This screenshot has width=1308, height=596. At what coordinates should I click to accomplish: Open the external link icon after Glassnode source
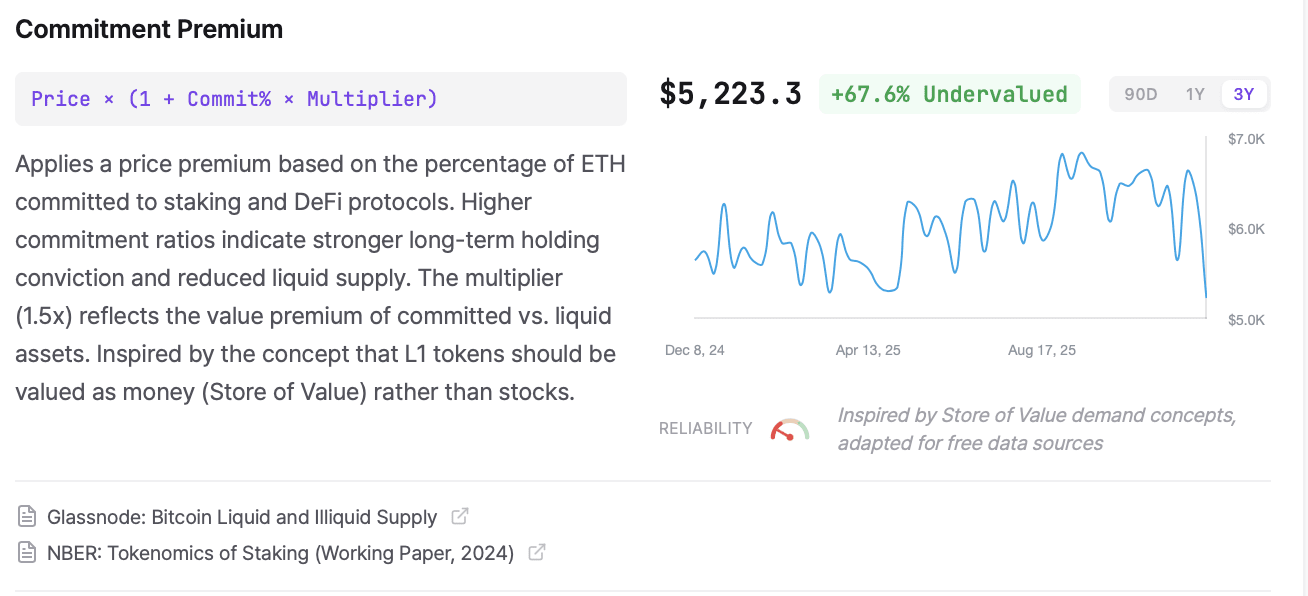coord(460,517)
